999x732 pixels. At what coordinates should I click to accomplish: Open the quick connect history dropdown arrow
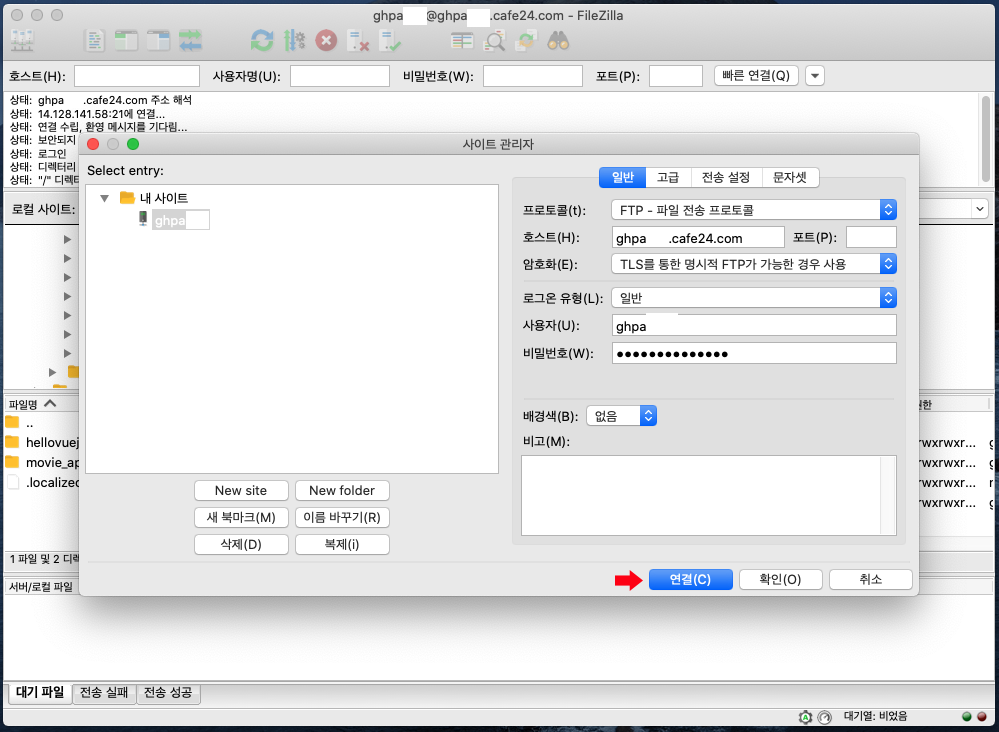point(814,76)
